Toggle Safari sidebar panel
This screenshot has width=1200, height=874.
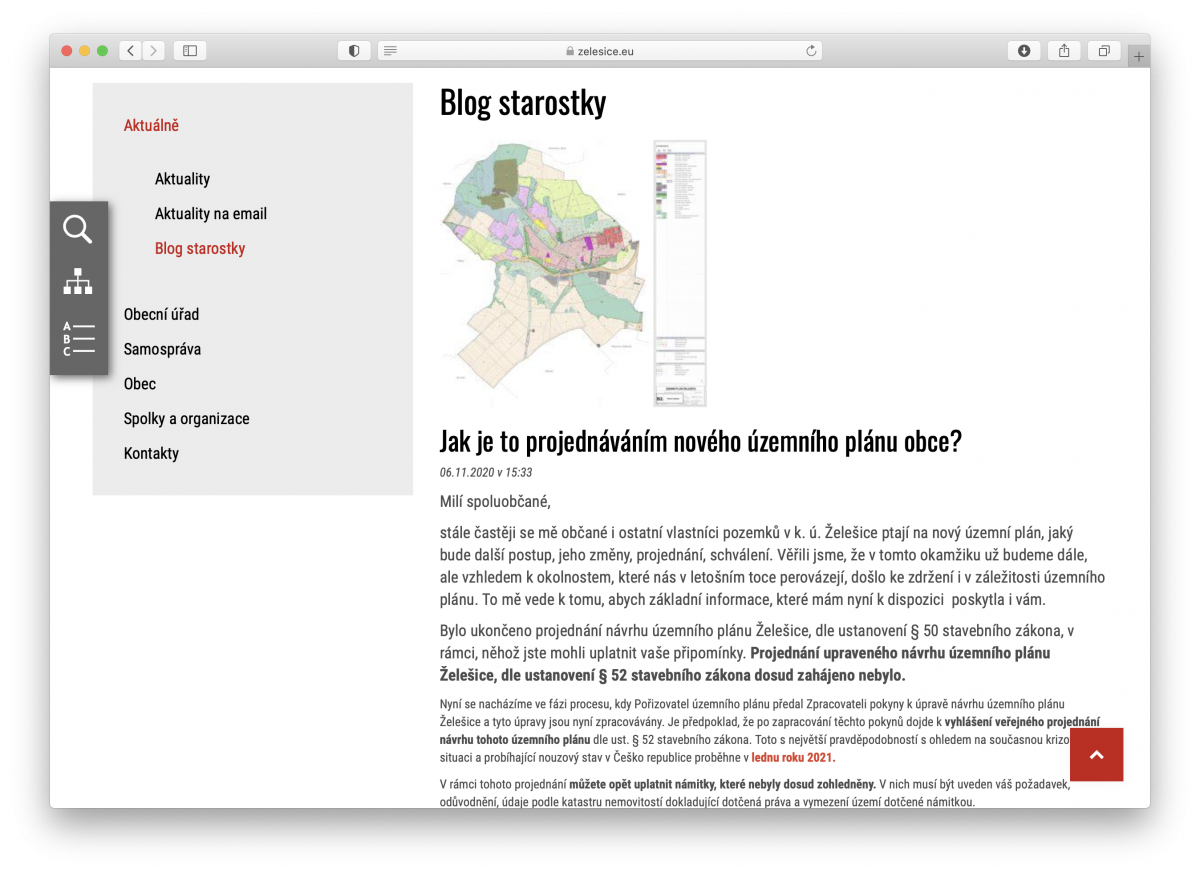pyautogui.click(x=190, y=51)
